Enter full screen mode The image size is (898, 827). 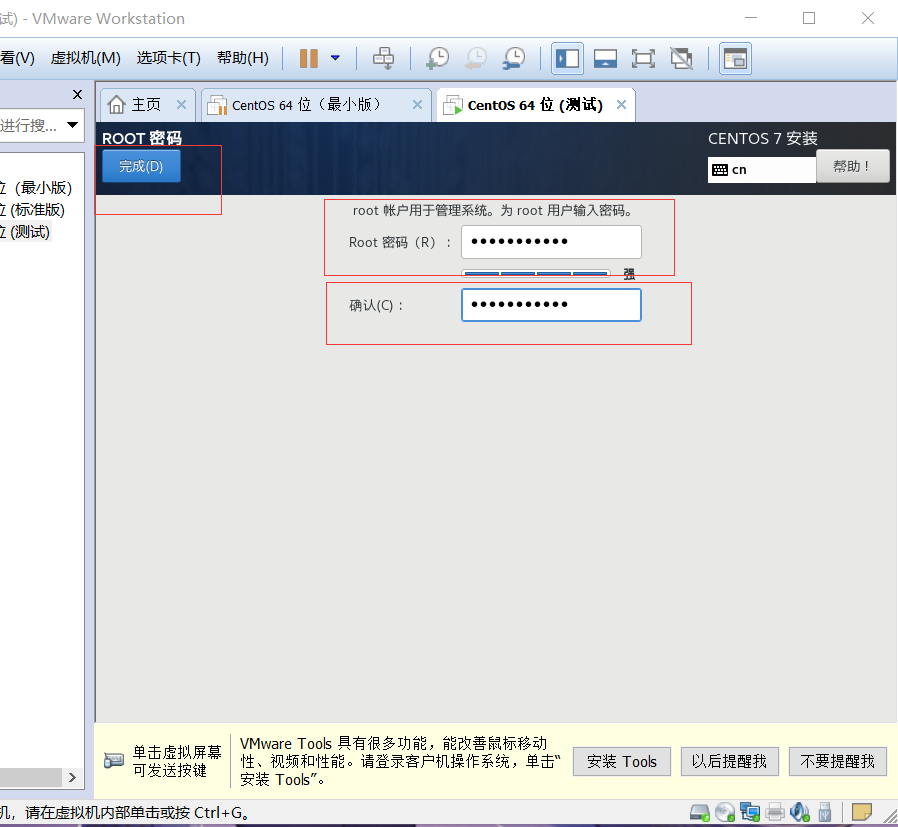(643, 58)
